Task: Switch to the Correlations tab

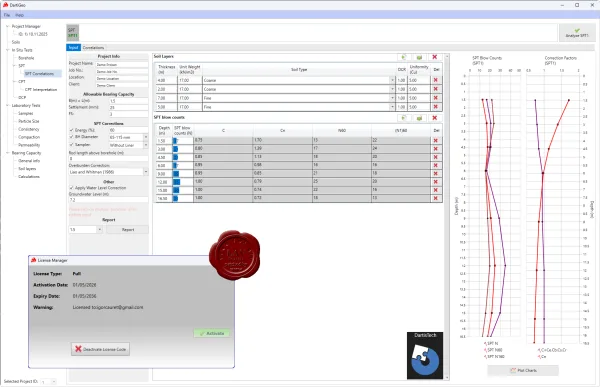Action: tap(93, 47)
